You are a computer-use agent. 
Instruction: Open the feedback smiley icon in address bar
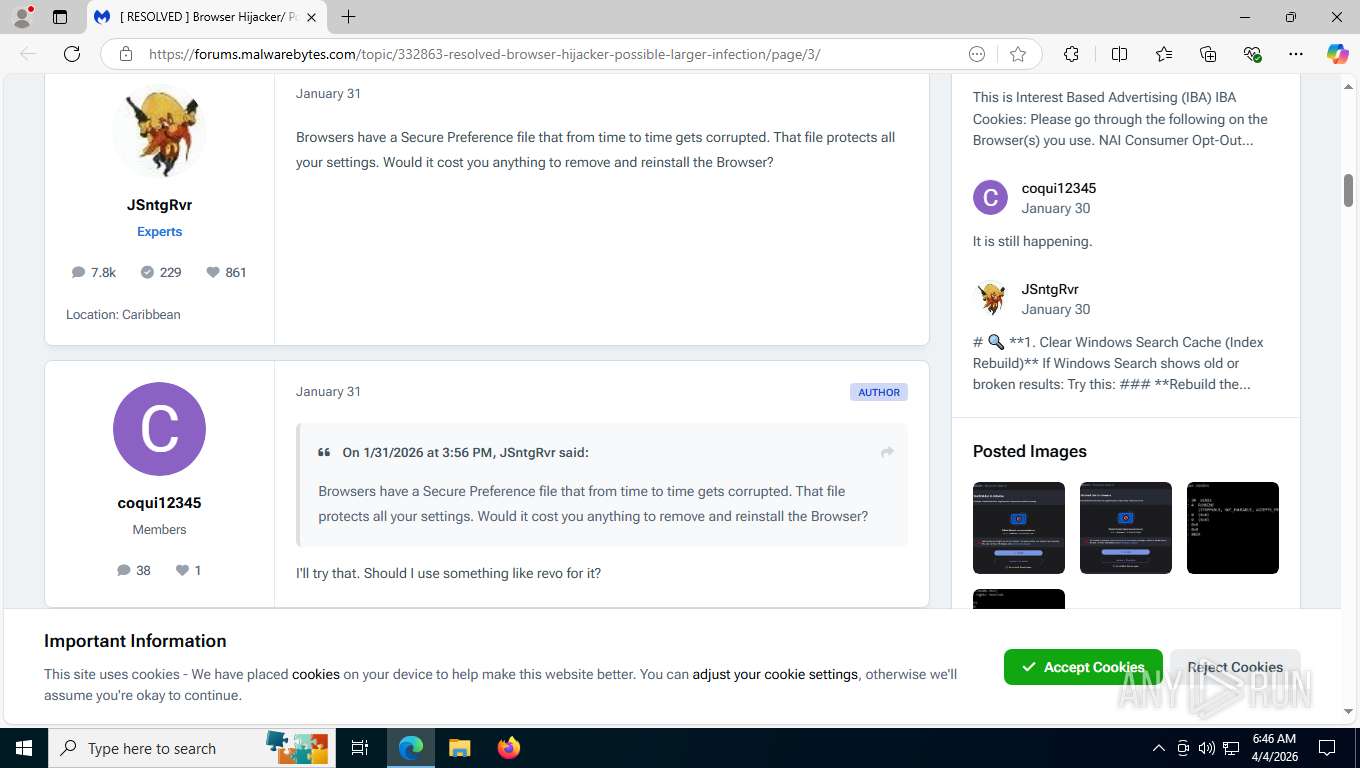(x=977, y=54)
